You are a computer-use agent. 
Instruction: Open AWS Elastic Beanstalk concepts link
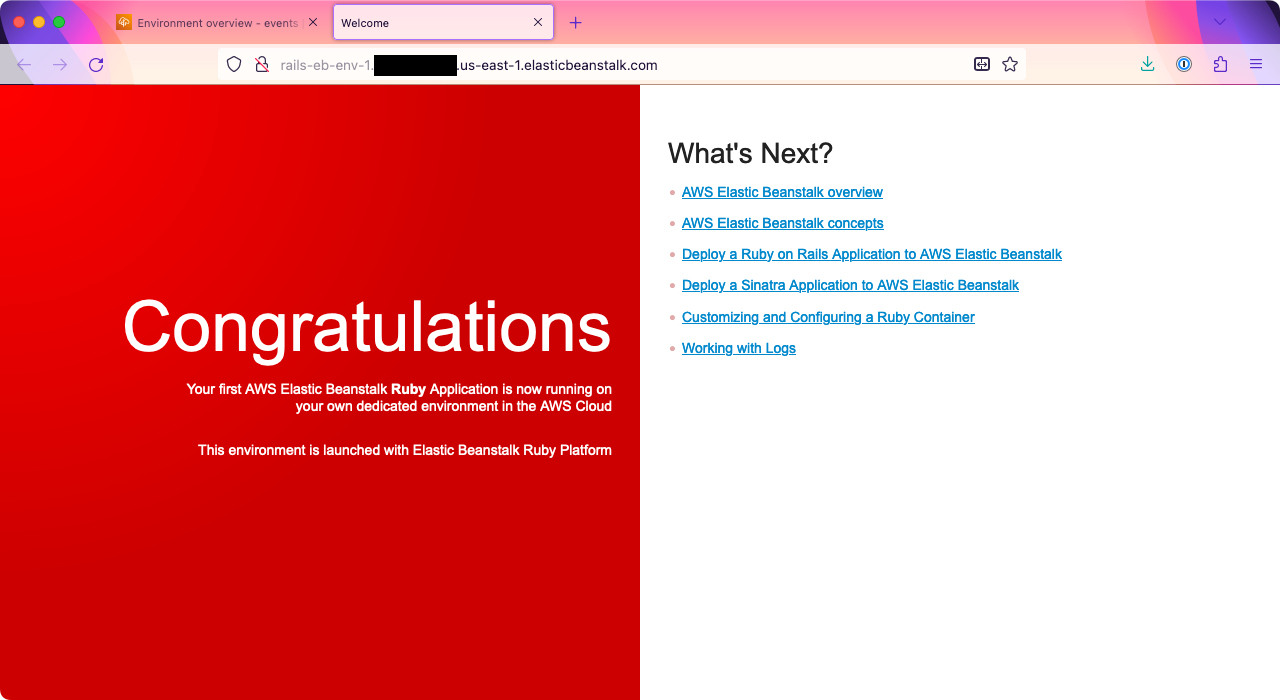pos(783,223)
